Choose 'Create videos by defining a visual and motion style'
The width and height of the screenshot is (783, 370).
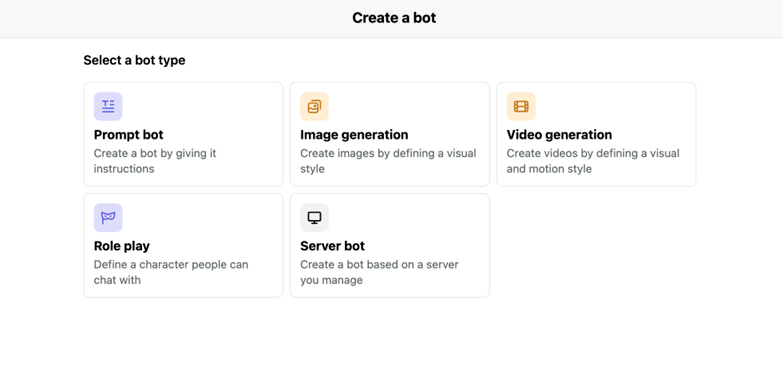coord(593,161)
